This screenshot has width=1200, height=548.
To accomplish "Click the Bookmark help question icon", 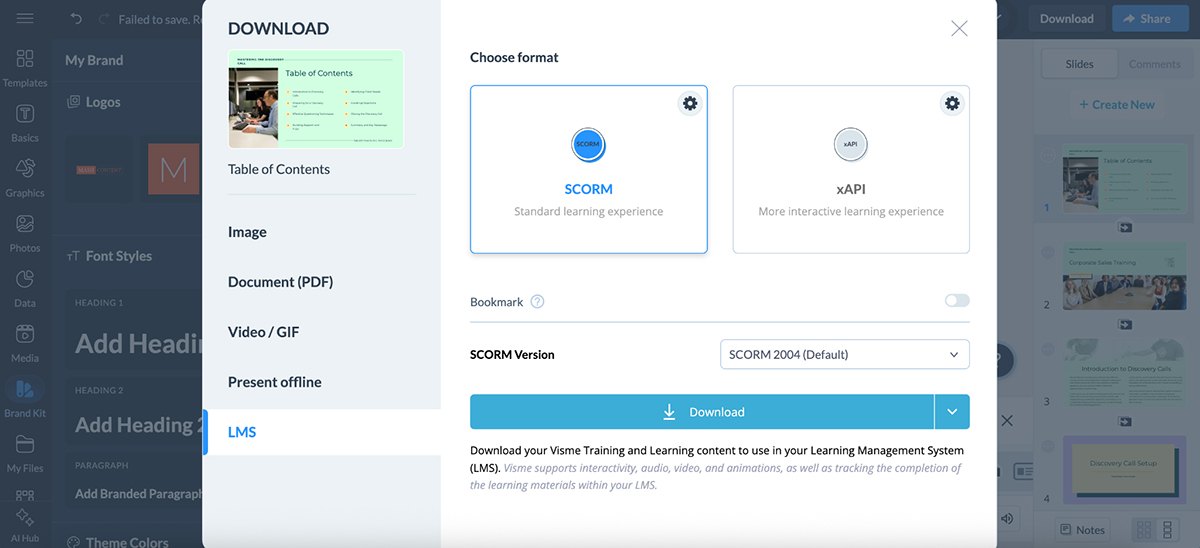I will coord(537,302).
